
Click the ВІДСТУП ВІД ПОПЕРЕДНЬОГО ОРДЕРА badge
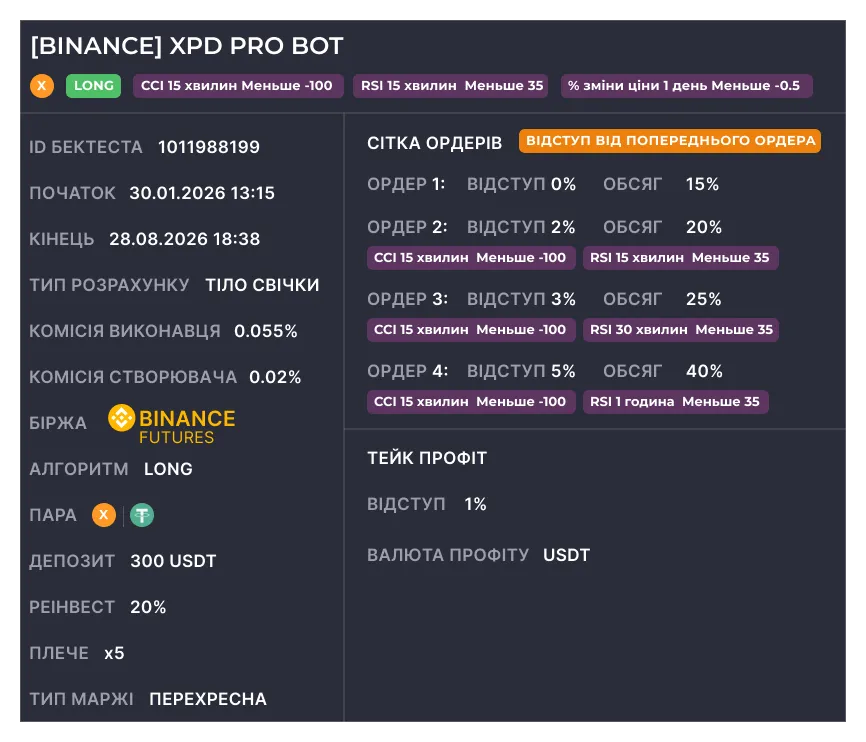[670, 140]
